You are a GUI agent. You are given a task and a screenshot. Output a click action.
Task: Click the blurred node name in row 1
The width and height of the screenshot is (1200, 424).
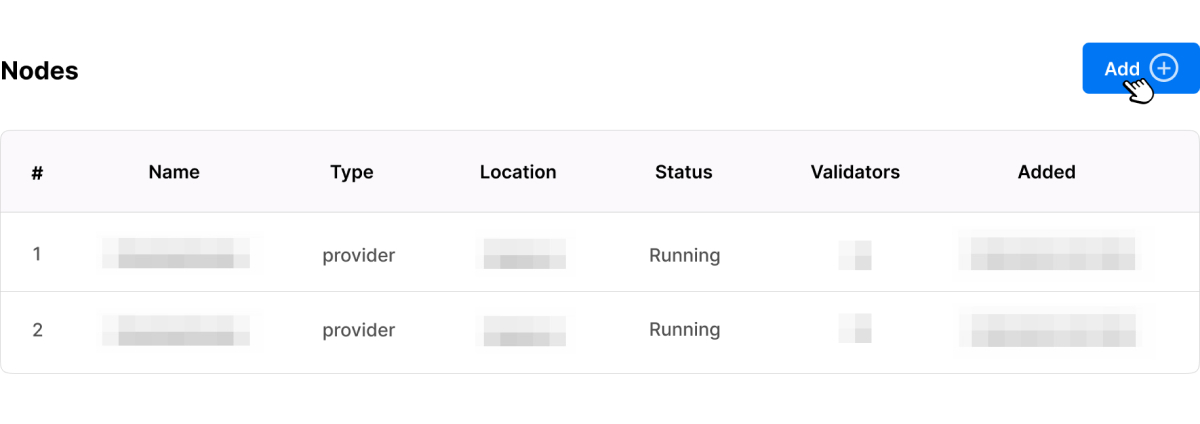click(175, 254)
